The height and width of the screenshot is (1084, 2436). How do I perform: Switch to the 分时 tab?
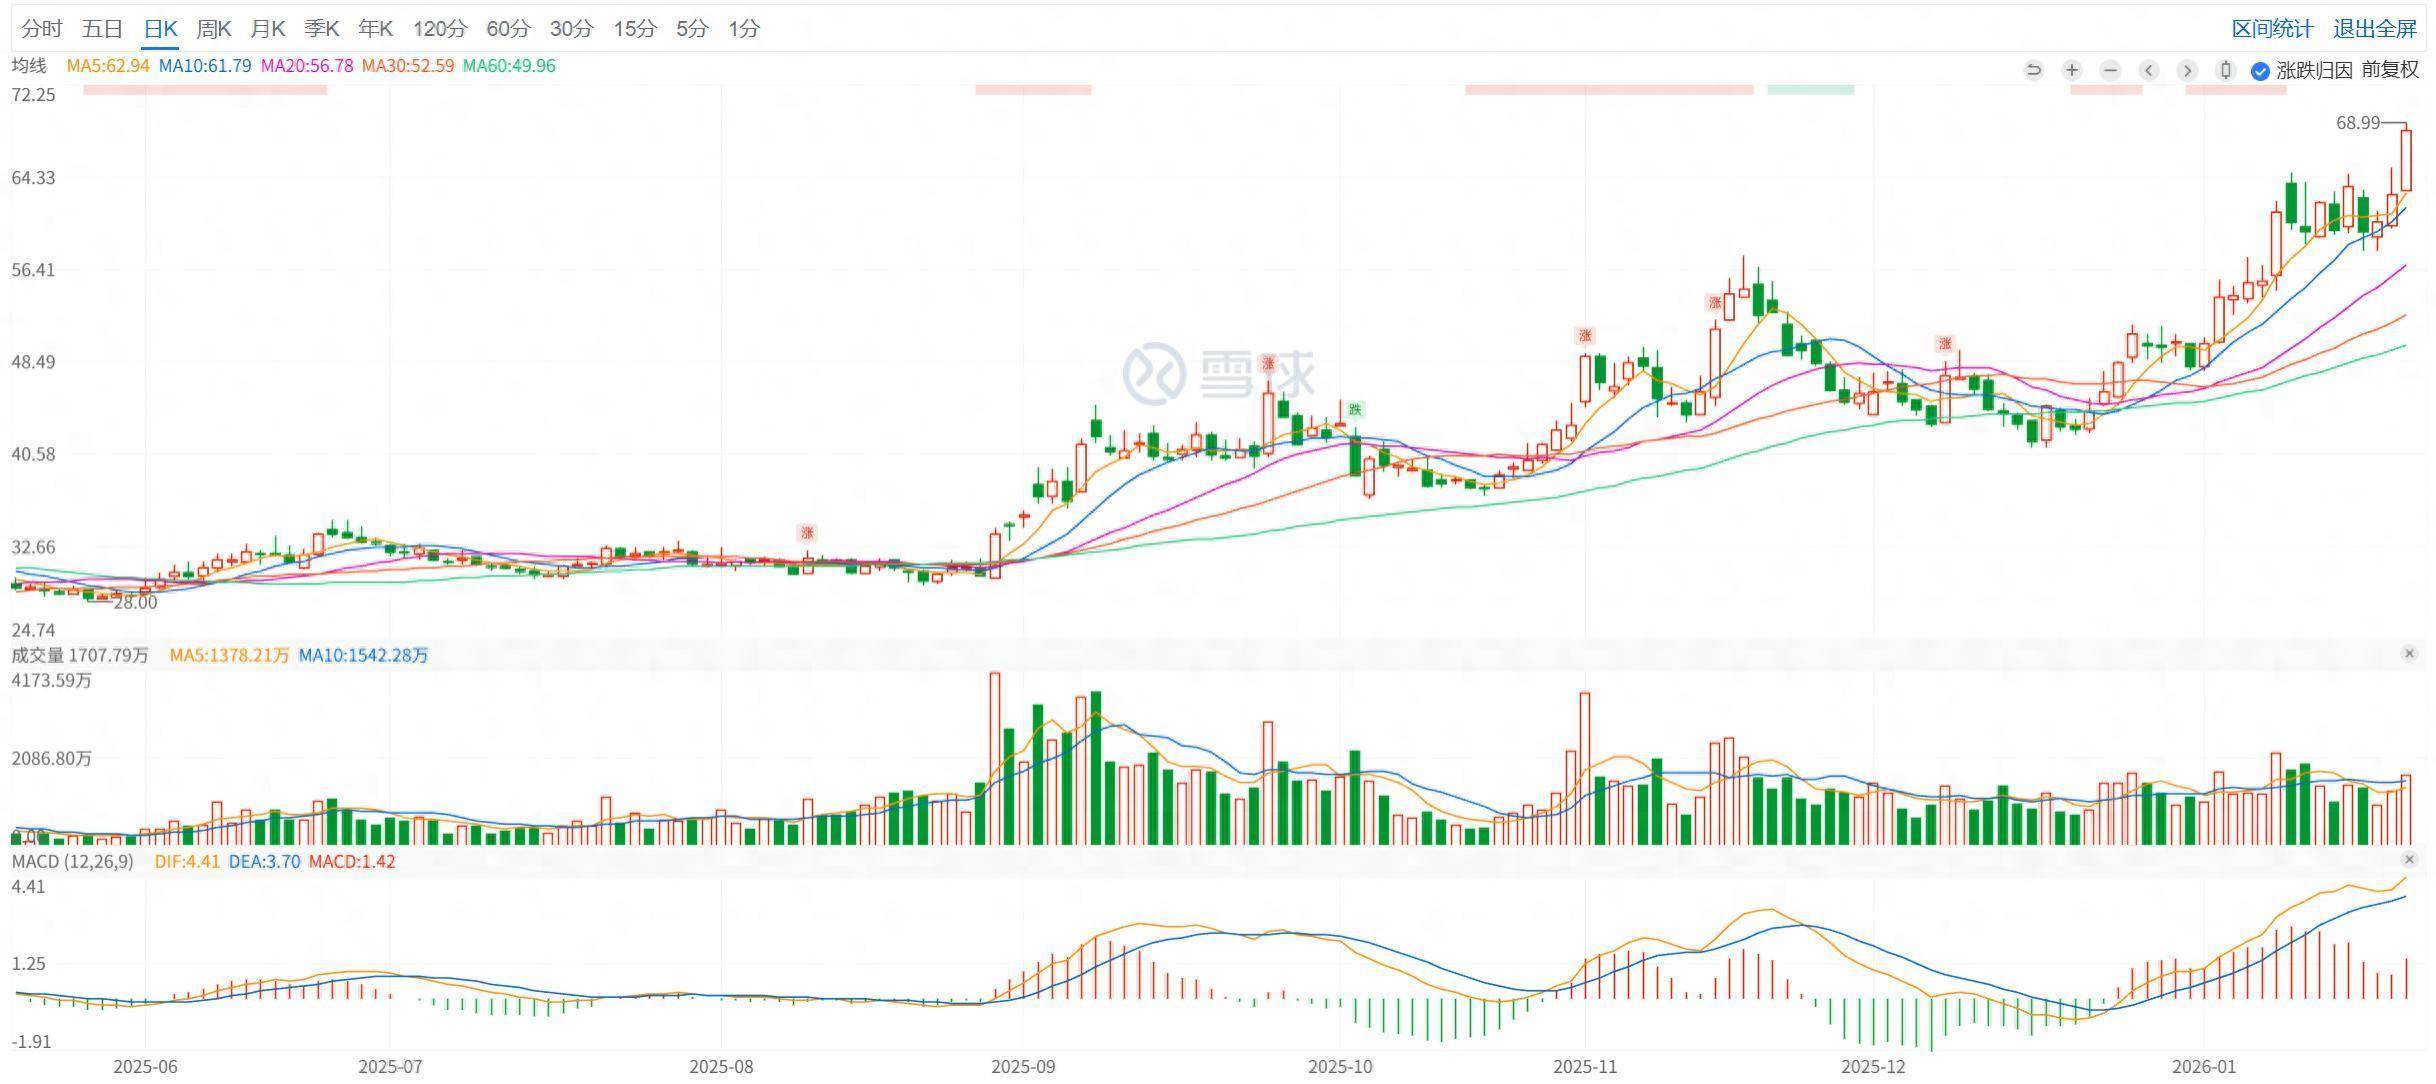click(x=41, y=29)
